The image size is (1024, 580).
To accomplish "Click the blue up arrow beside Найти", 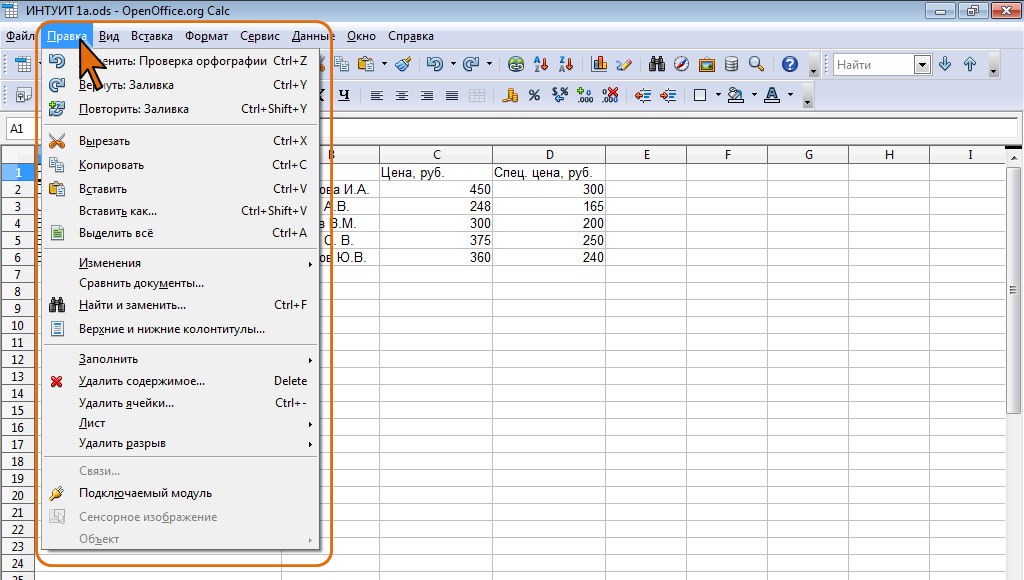I will (x=970, y=64).
